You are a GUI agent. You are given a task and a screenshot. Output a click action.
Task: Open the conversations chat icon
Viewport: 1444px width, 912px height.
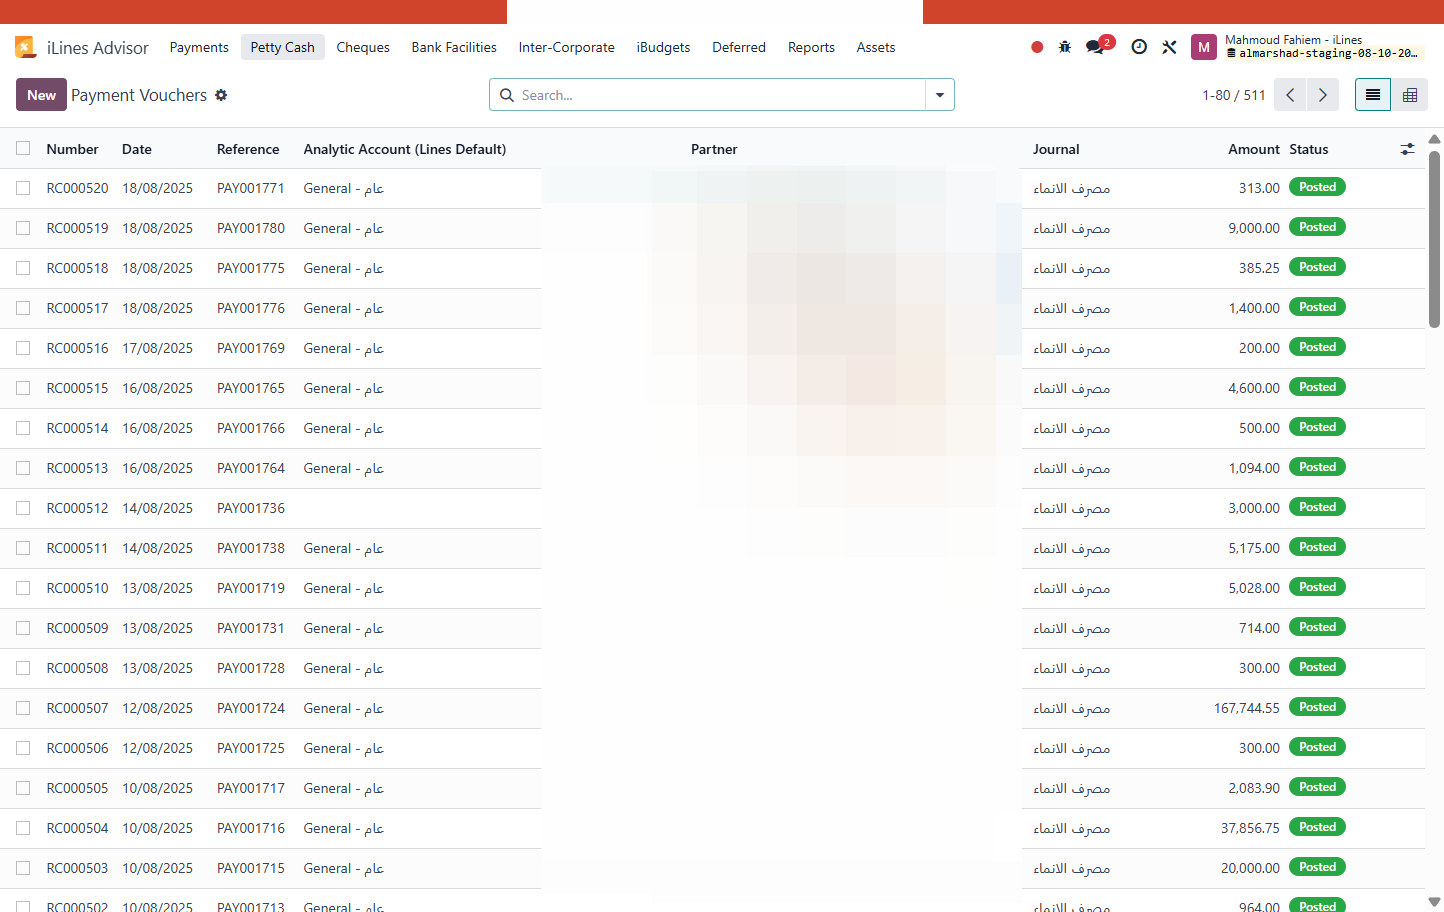coord(1096,47)
